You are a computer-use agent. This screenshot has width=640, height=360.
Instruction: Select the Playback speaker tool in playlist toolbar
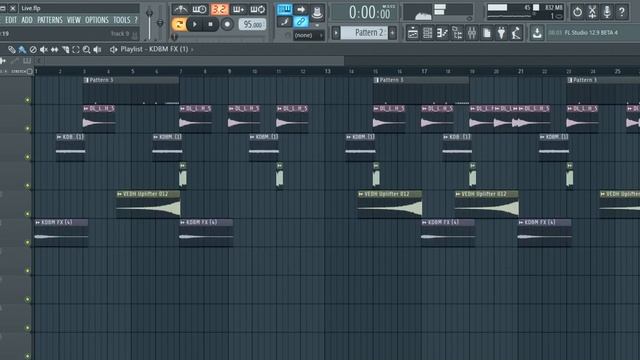(x=97, y=49)
